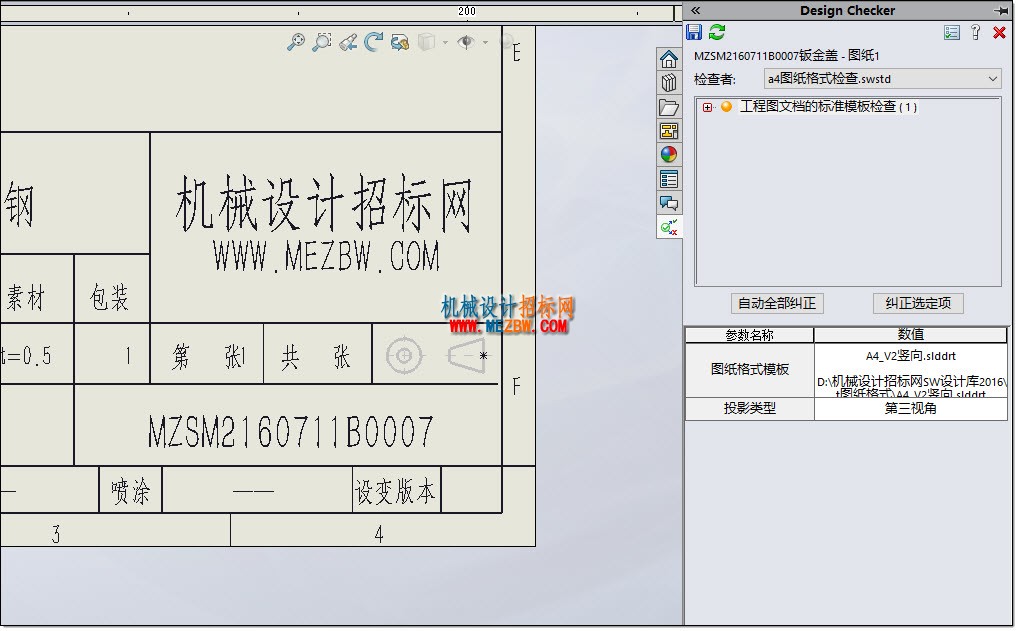Click the 数值 column header
Viewport: 1018px width, 631px height.
910,335
